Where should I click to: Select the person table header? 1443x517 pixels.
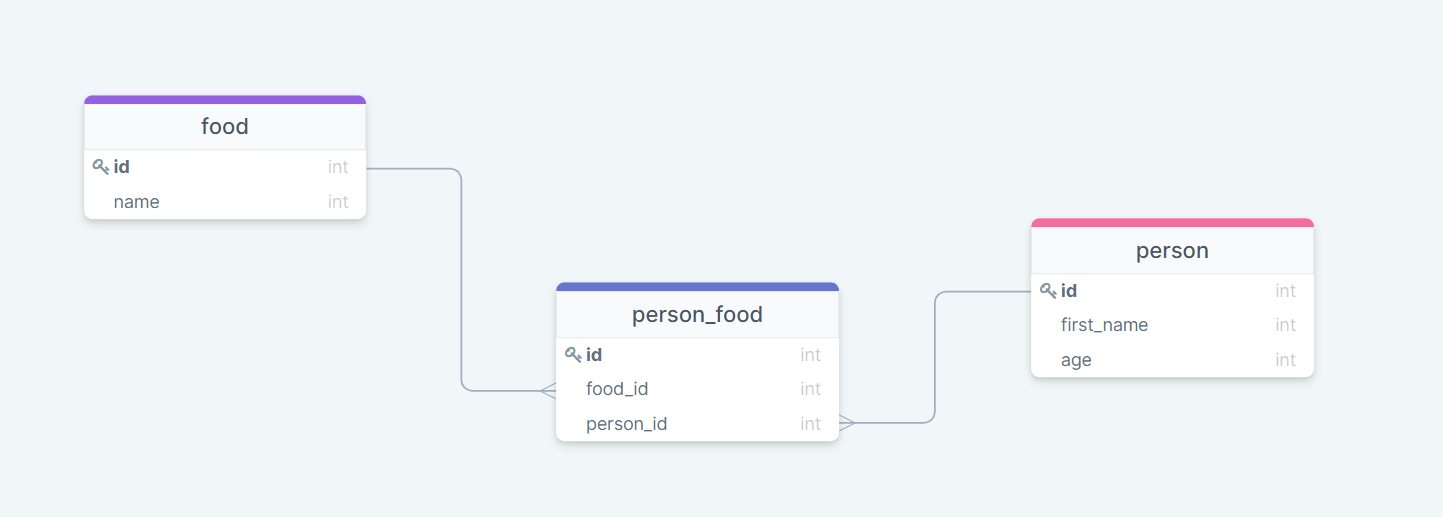(x=1172, y=251)
